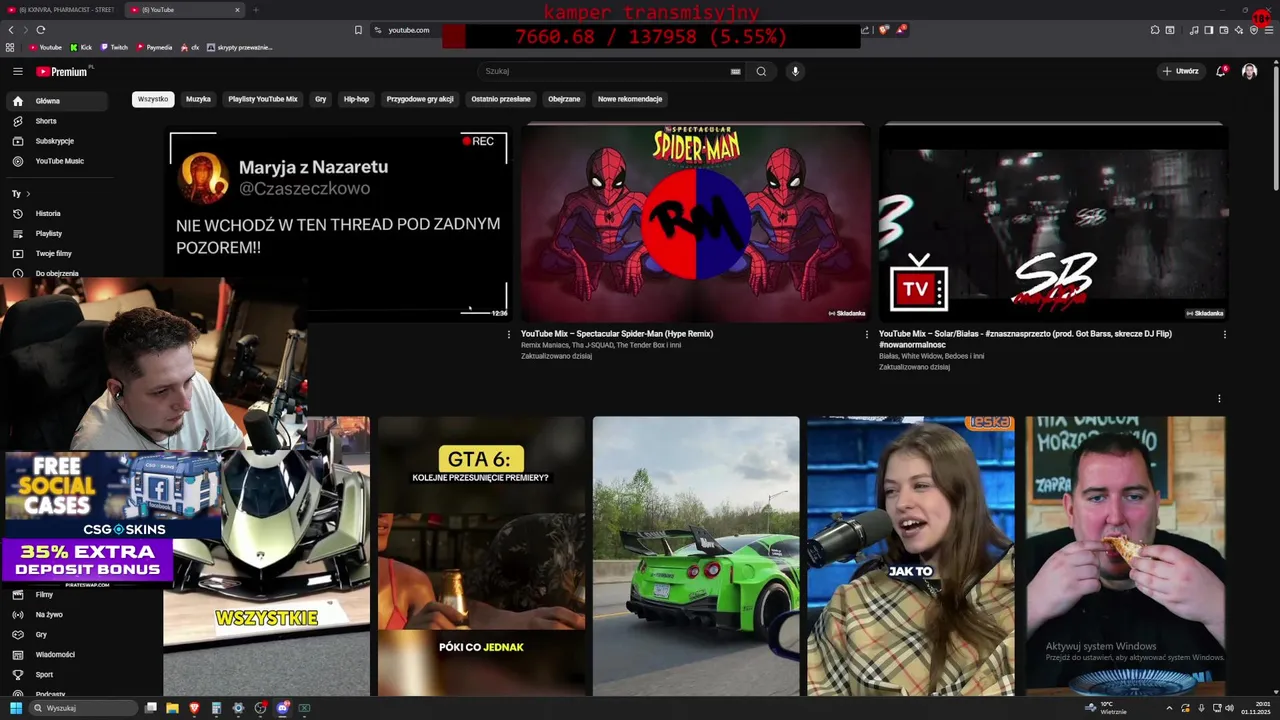Open Historia in the sidebar

56,213
